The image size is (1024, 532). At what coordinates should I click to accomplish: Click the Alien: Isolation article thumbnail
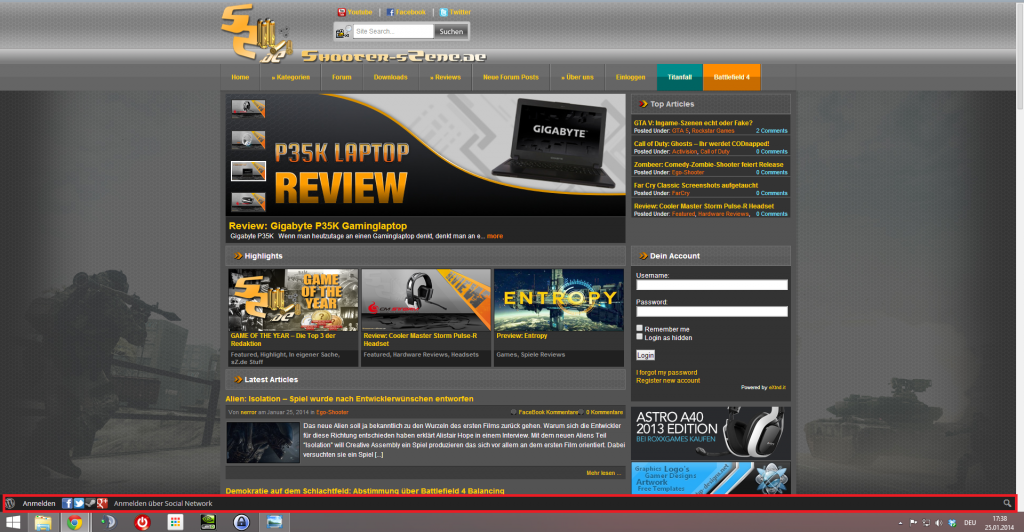(263, 443)
